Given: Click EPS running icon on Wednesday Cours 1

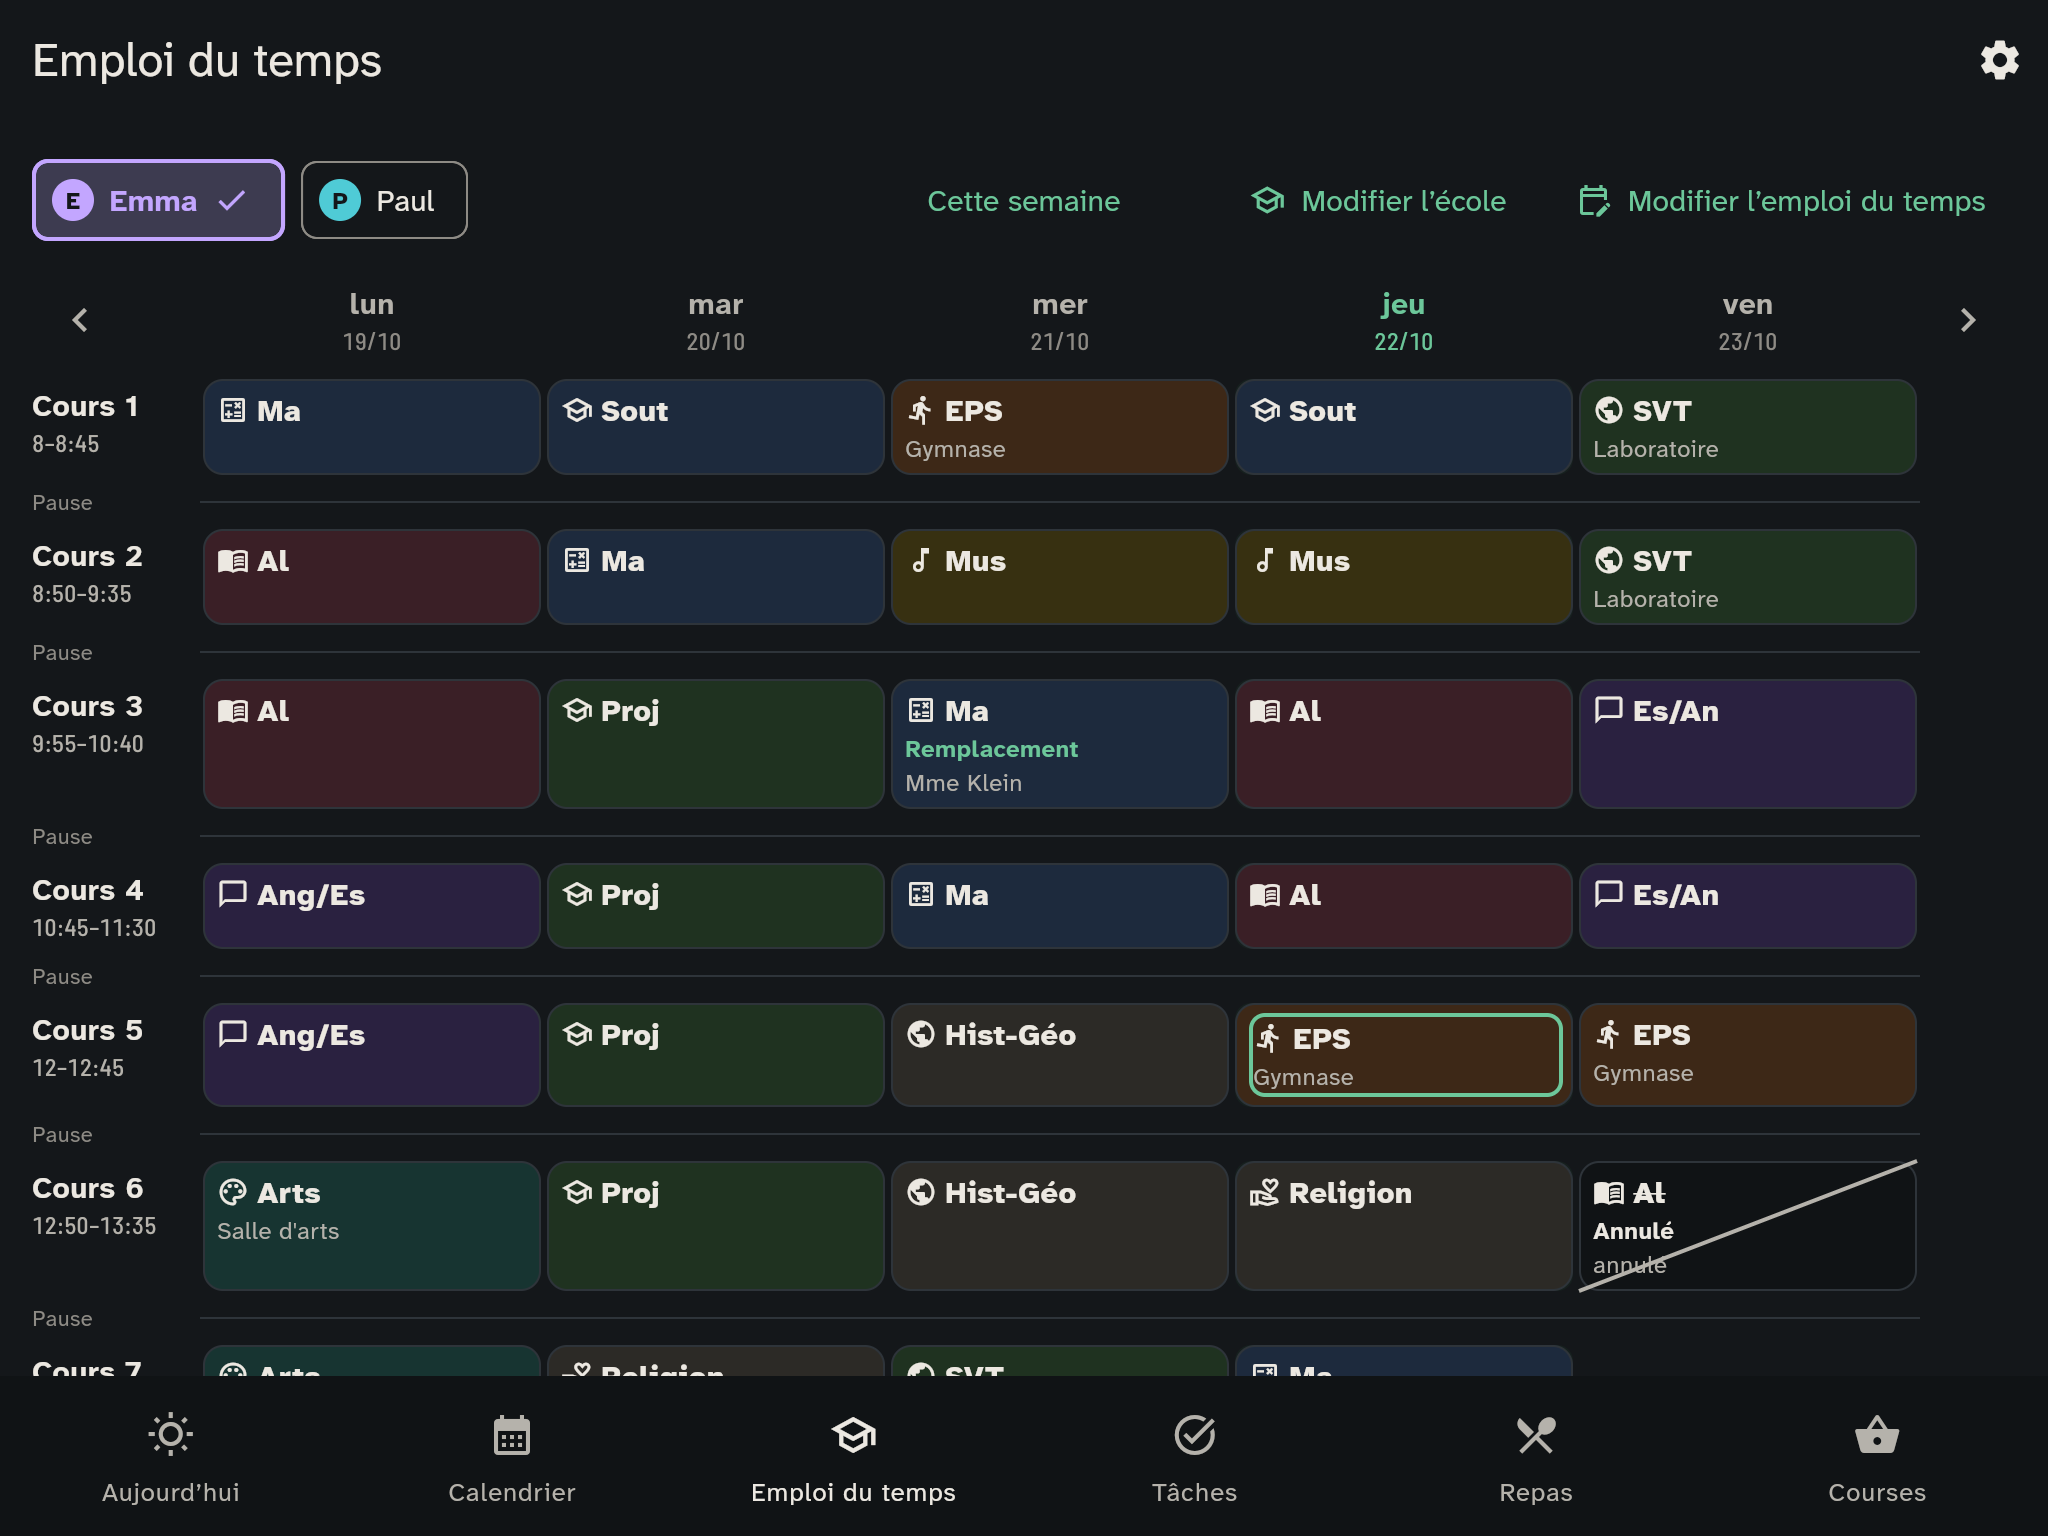Looking at the screenshot, I should (x=920, y=411).
